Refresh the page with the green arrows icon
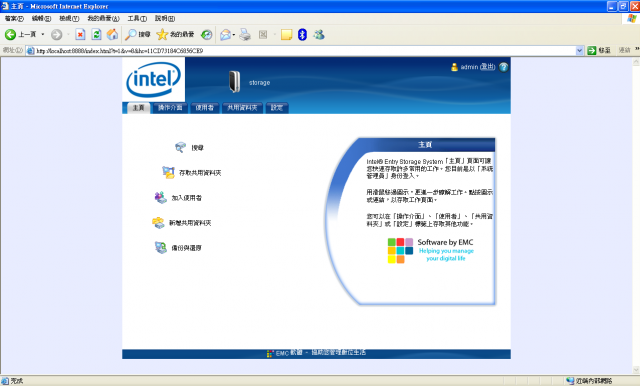The width and height of the screenshot is (640, 386). [x=96, y=35]
